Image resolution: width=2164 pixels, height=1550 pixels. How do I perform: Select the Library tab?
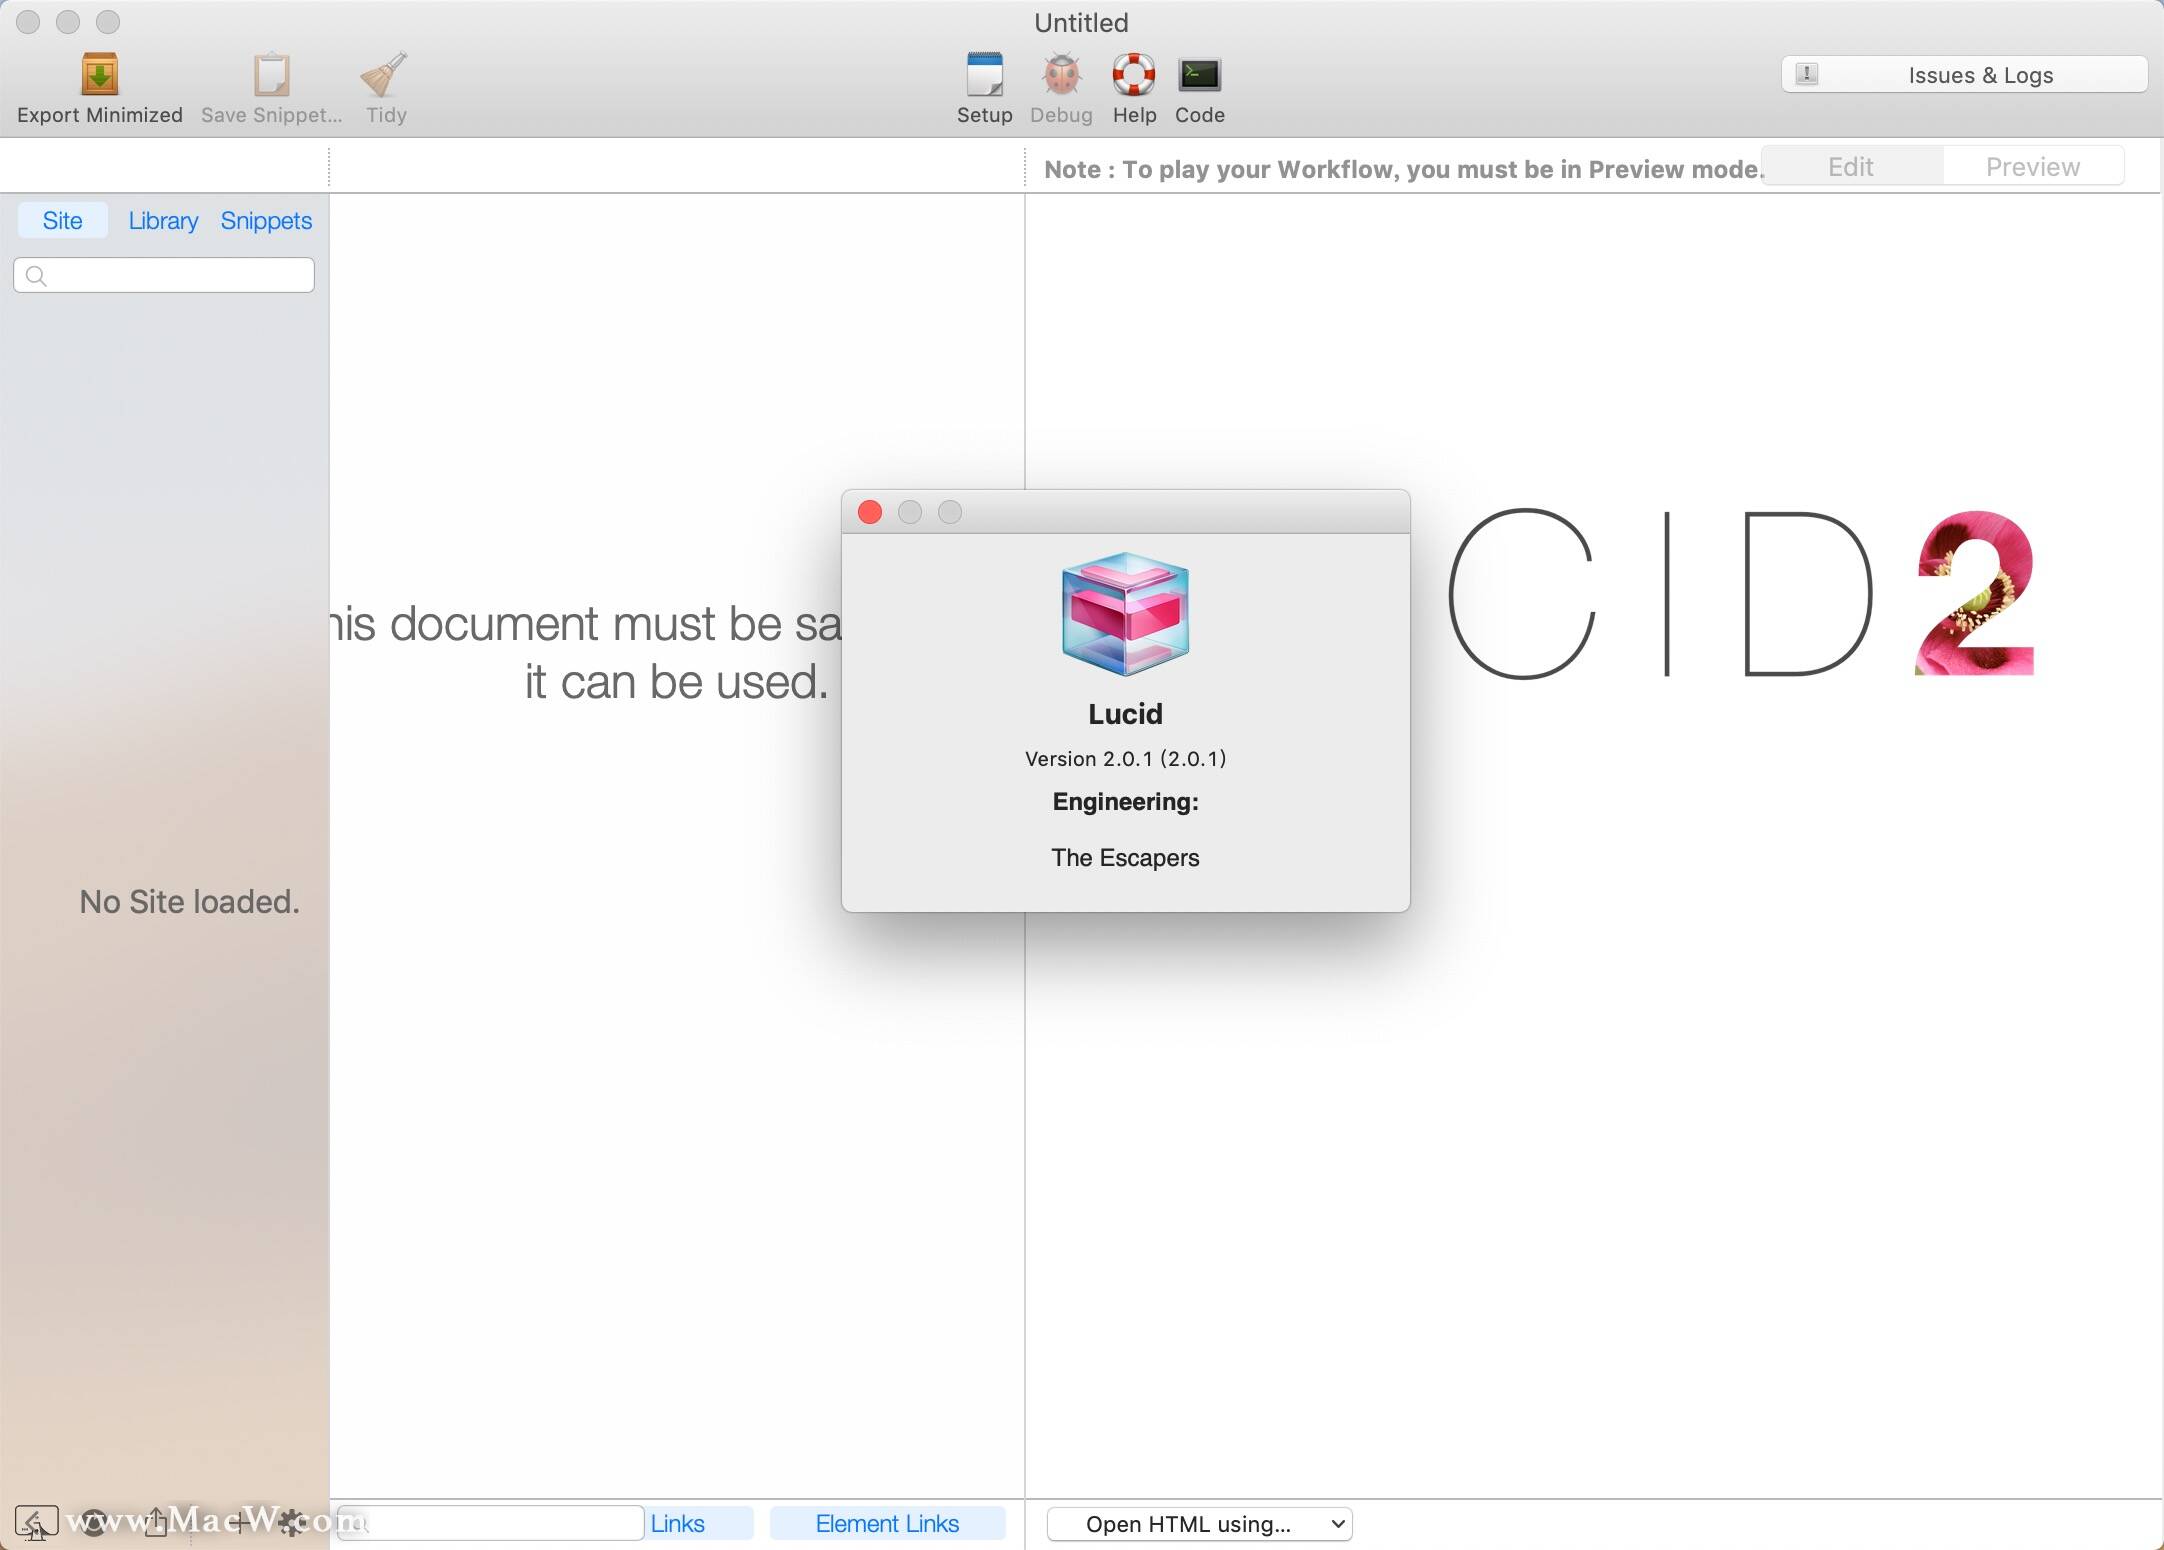pyautogui.click(x=163, y=220)
